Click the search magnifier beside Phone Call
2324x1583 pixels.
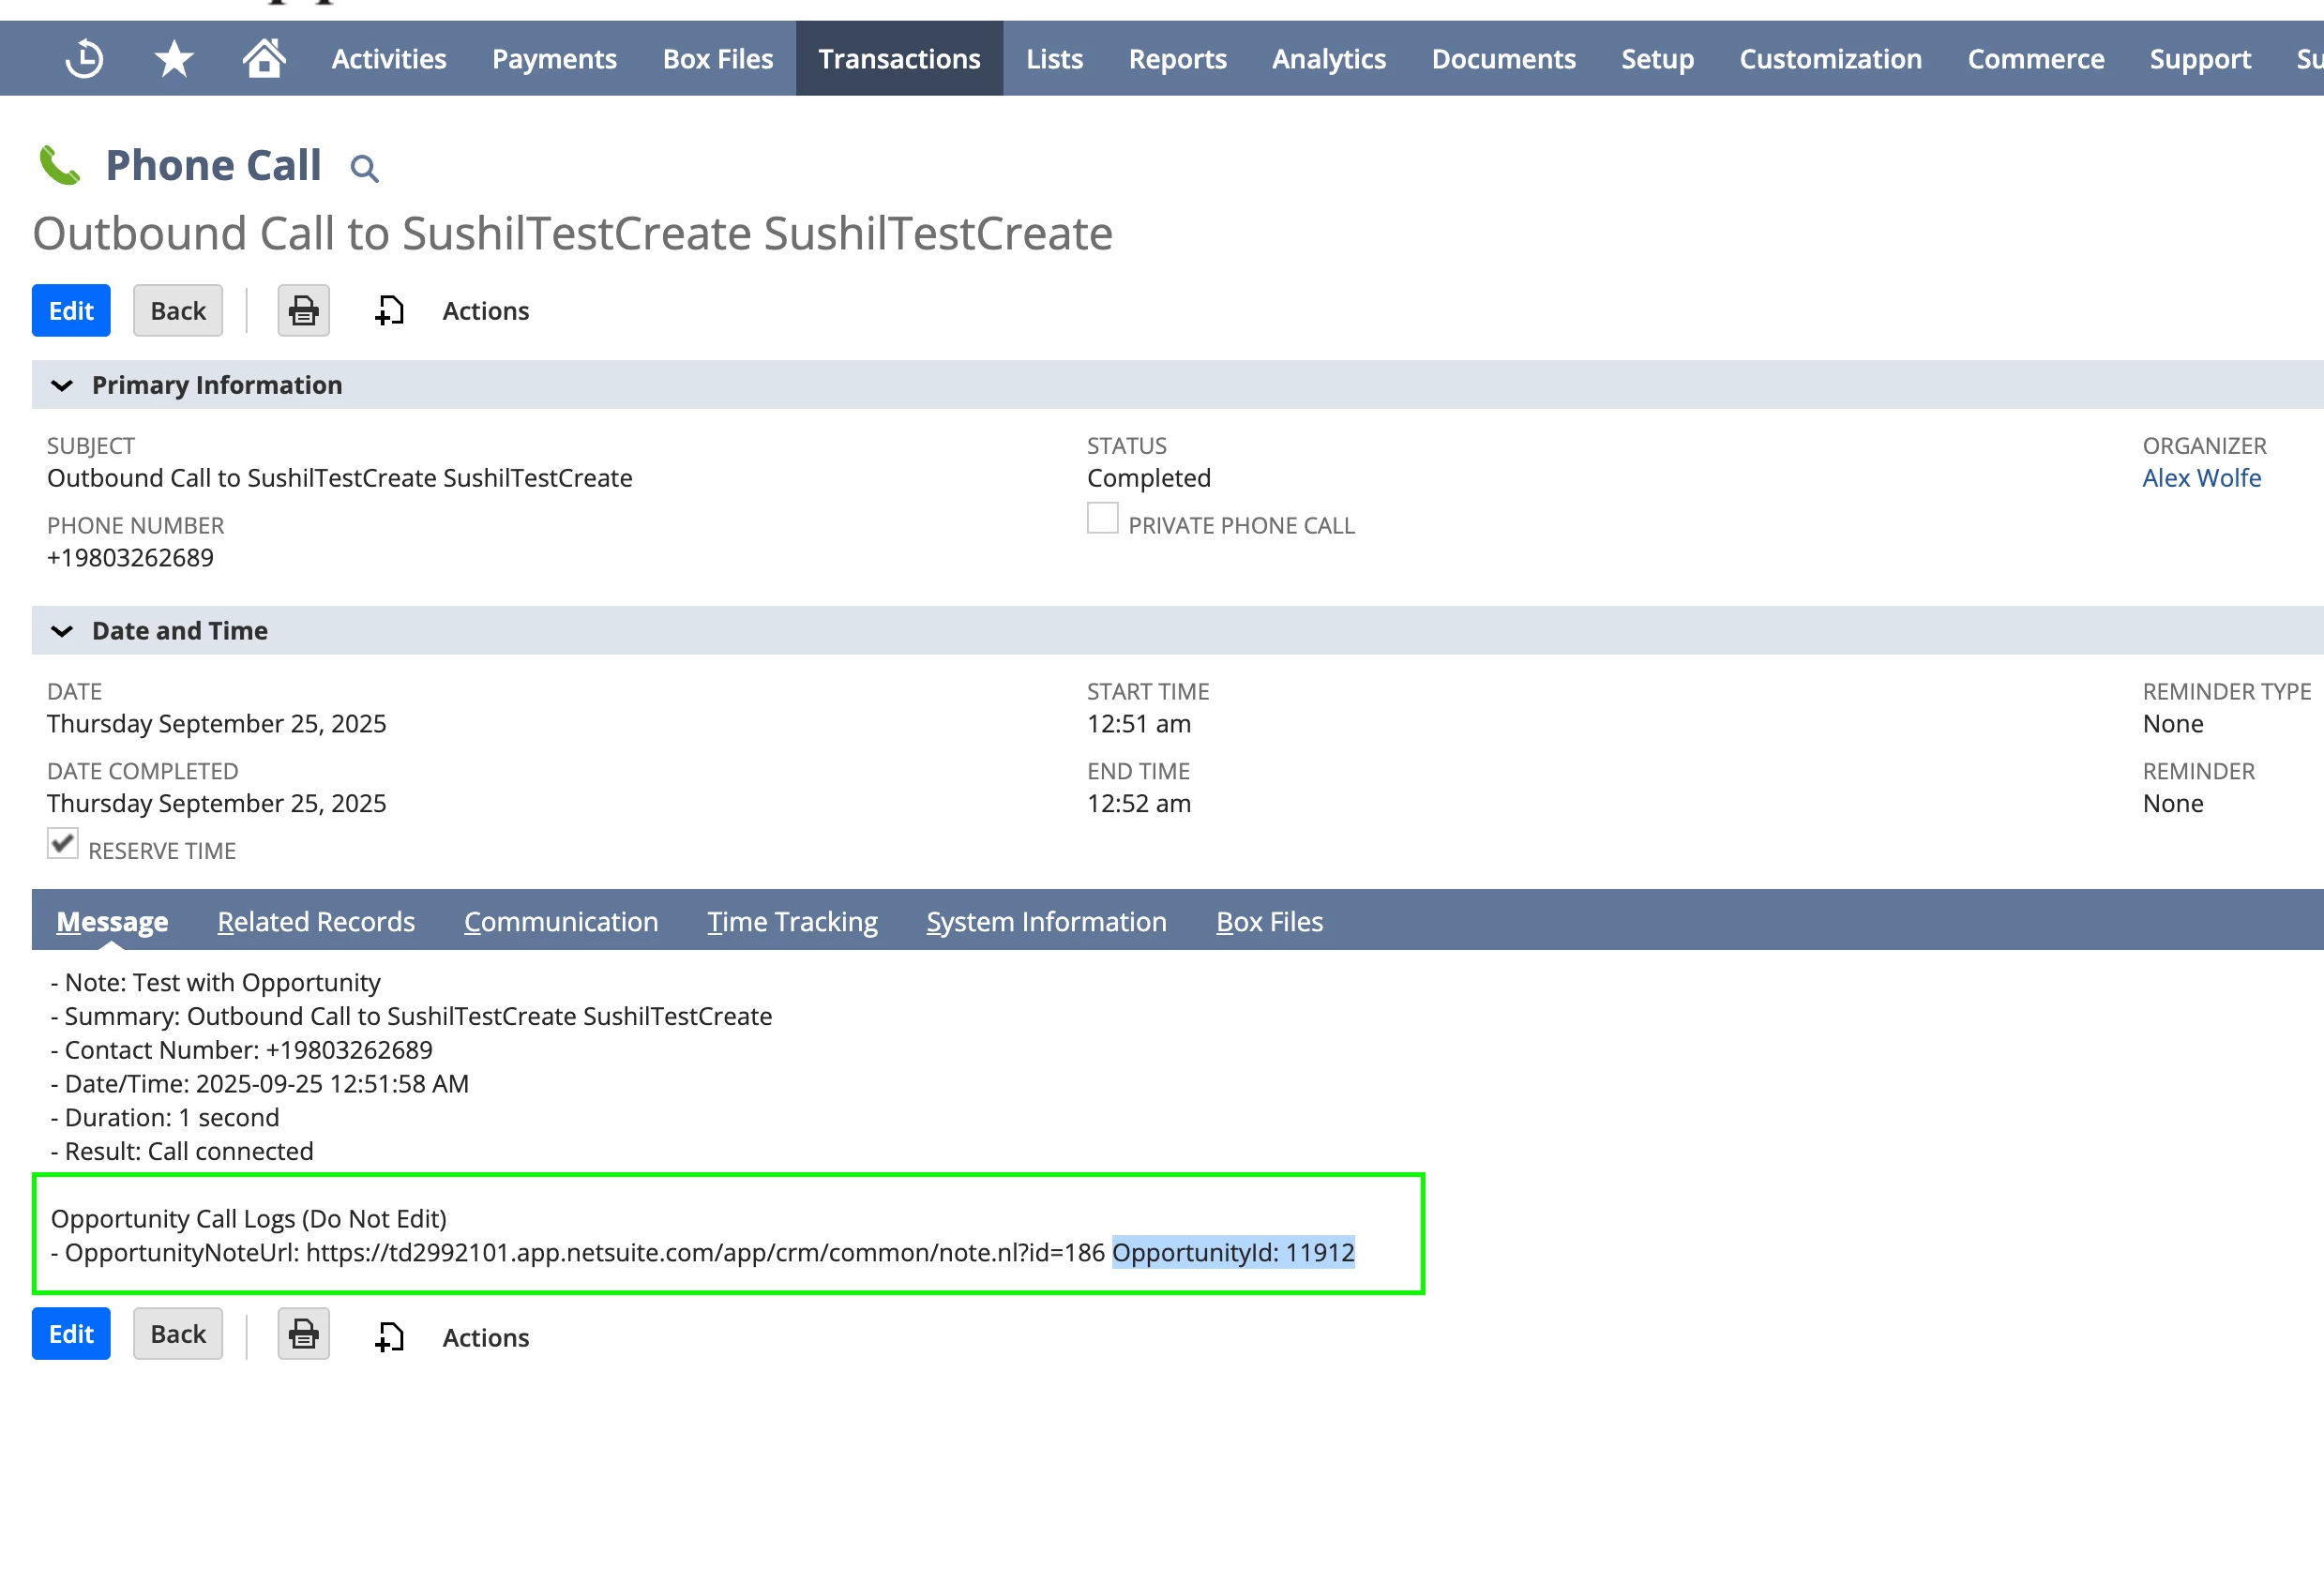tap(365, 169)
